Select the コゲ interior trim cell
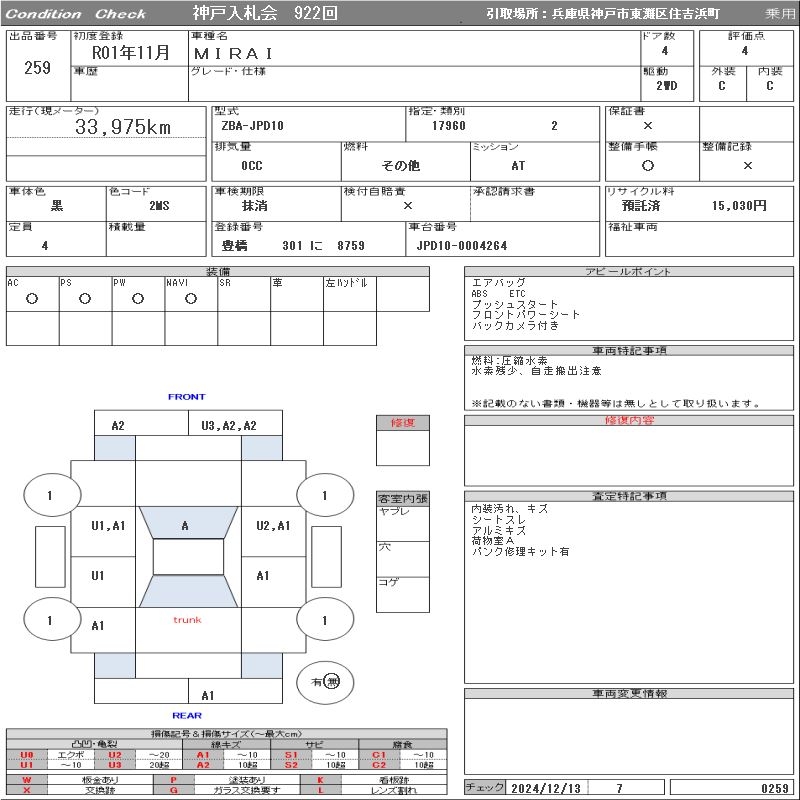 (x=403, y=594)
